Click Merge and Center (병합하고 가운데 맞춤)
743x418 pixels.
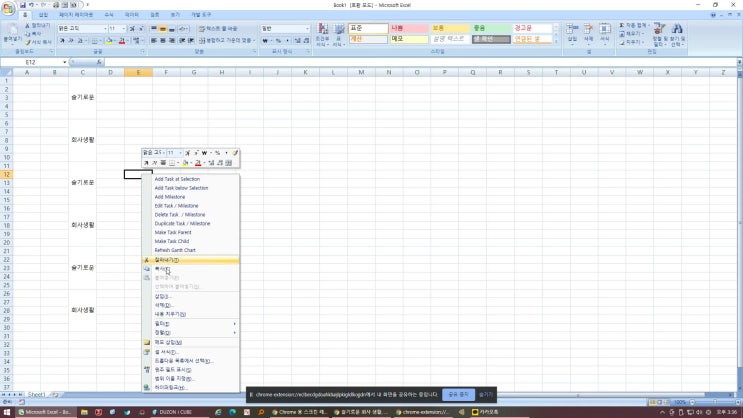pos(226,41)
